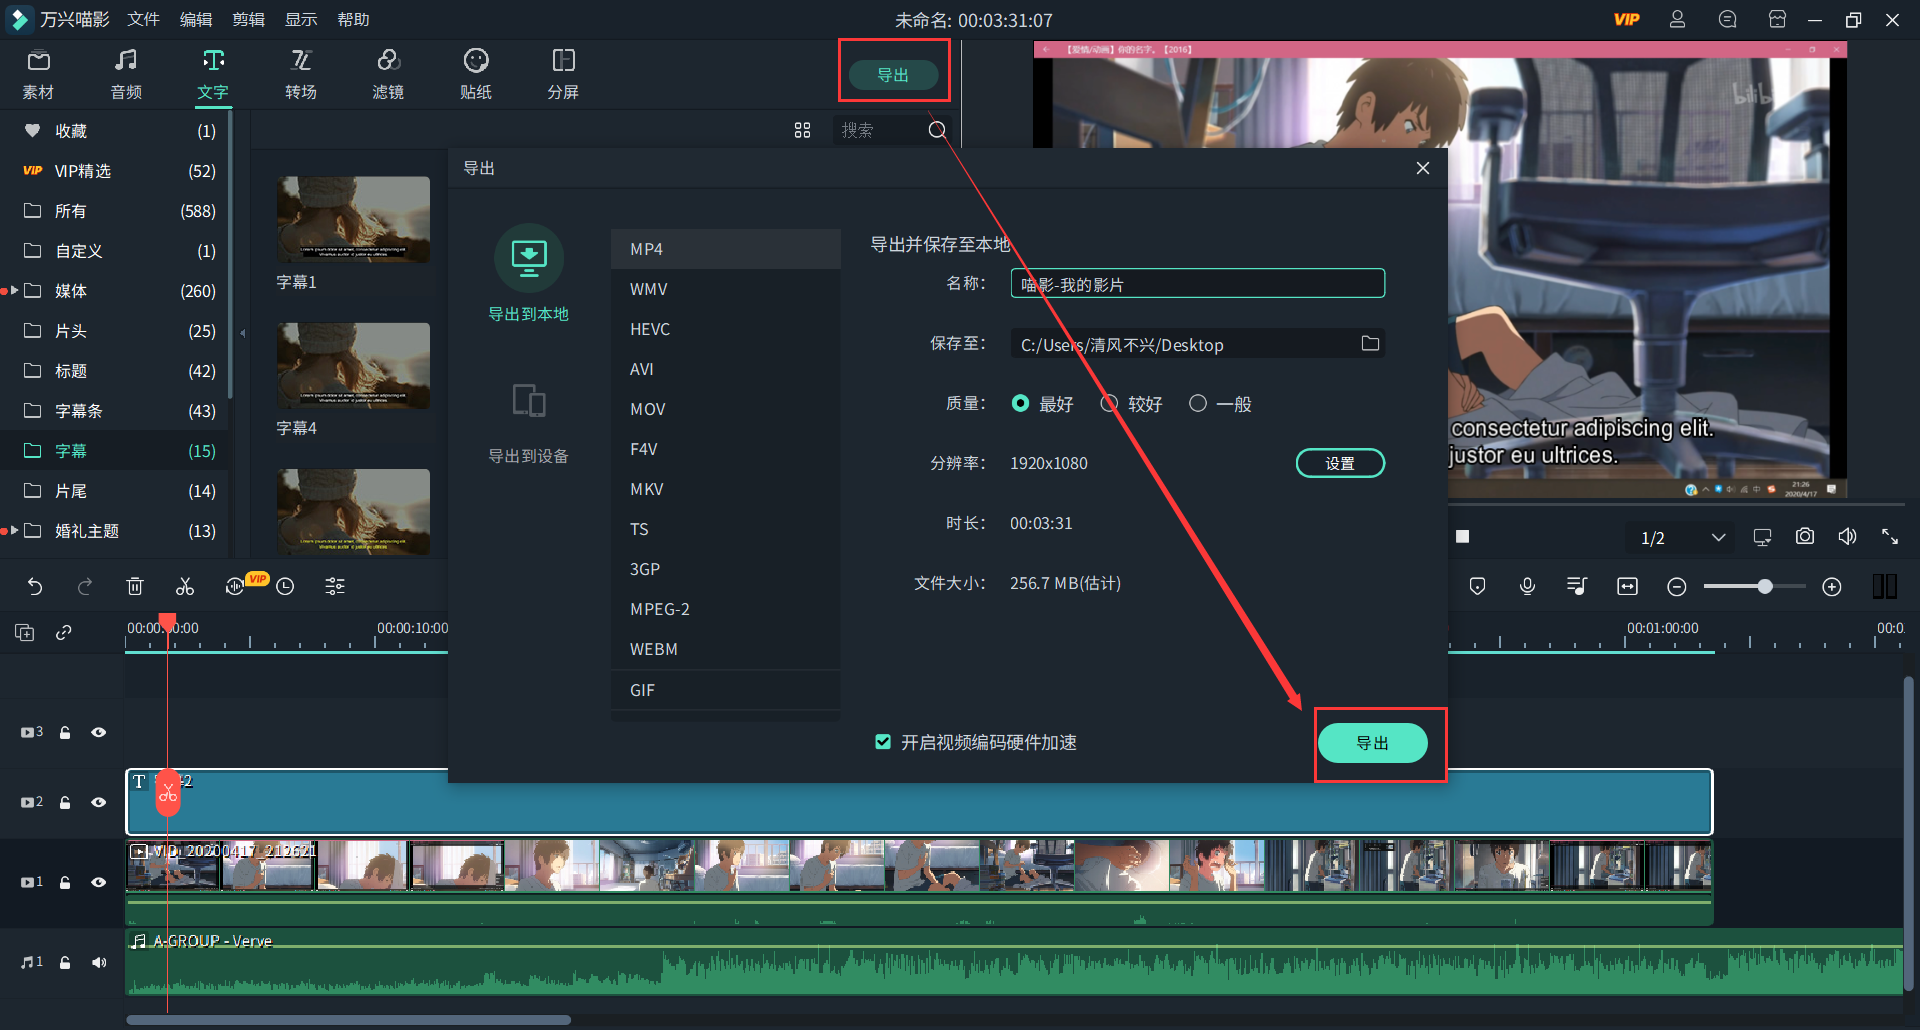Open the 剪辑 menu
Image resolution: width=1920 pixels, height=1030 pixels.
(x=248, y=20)
